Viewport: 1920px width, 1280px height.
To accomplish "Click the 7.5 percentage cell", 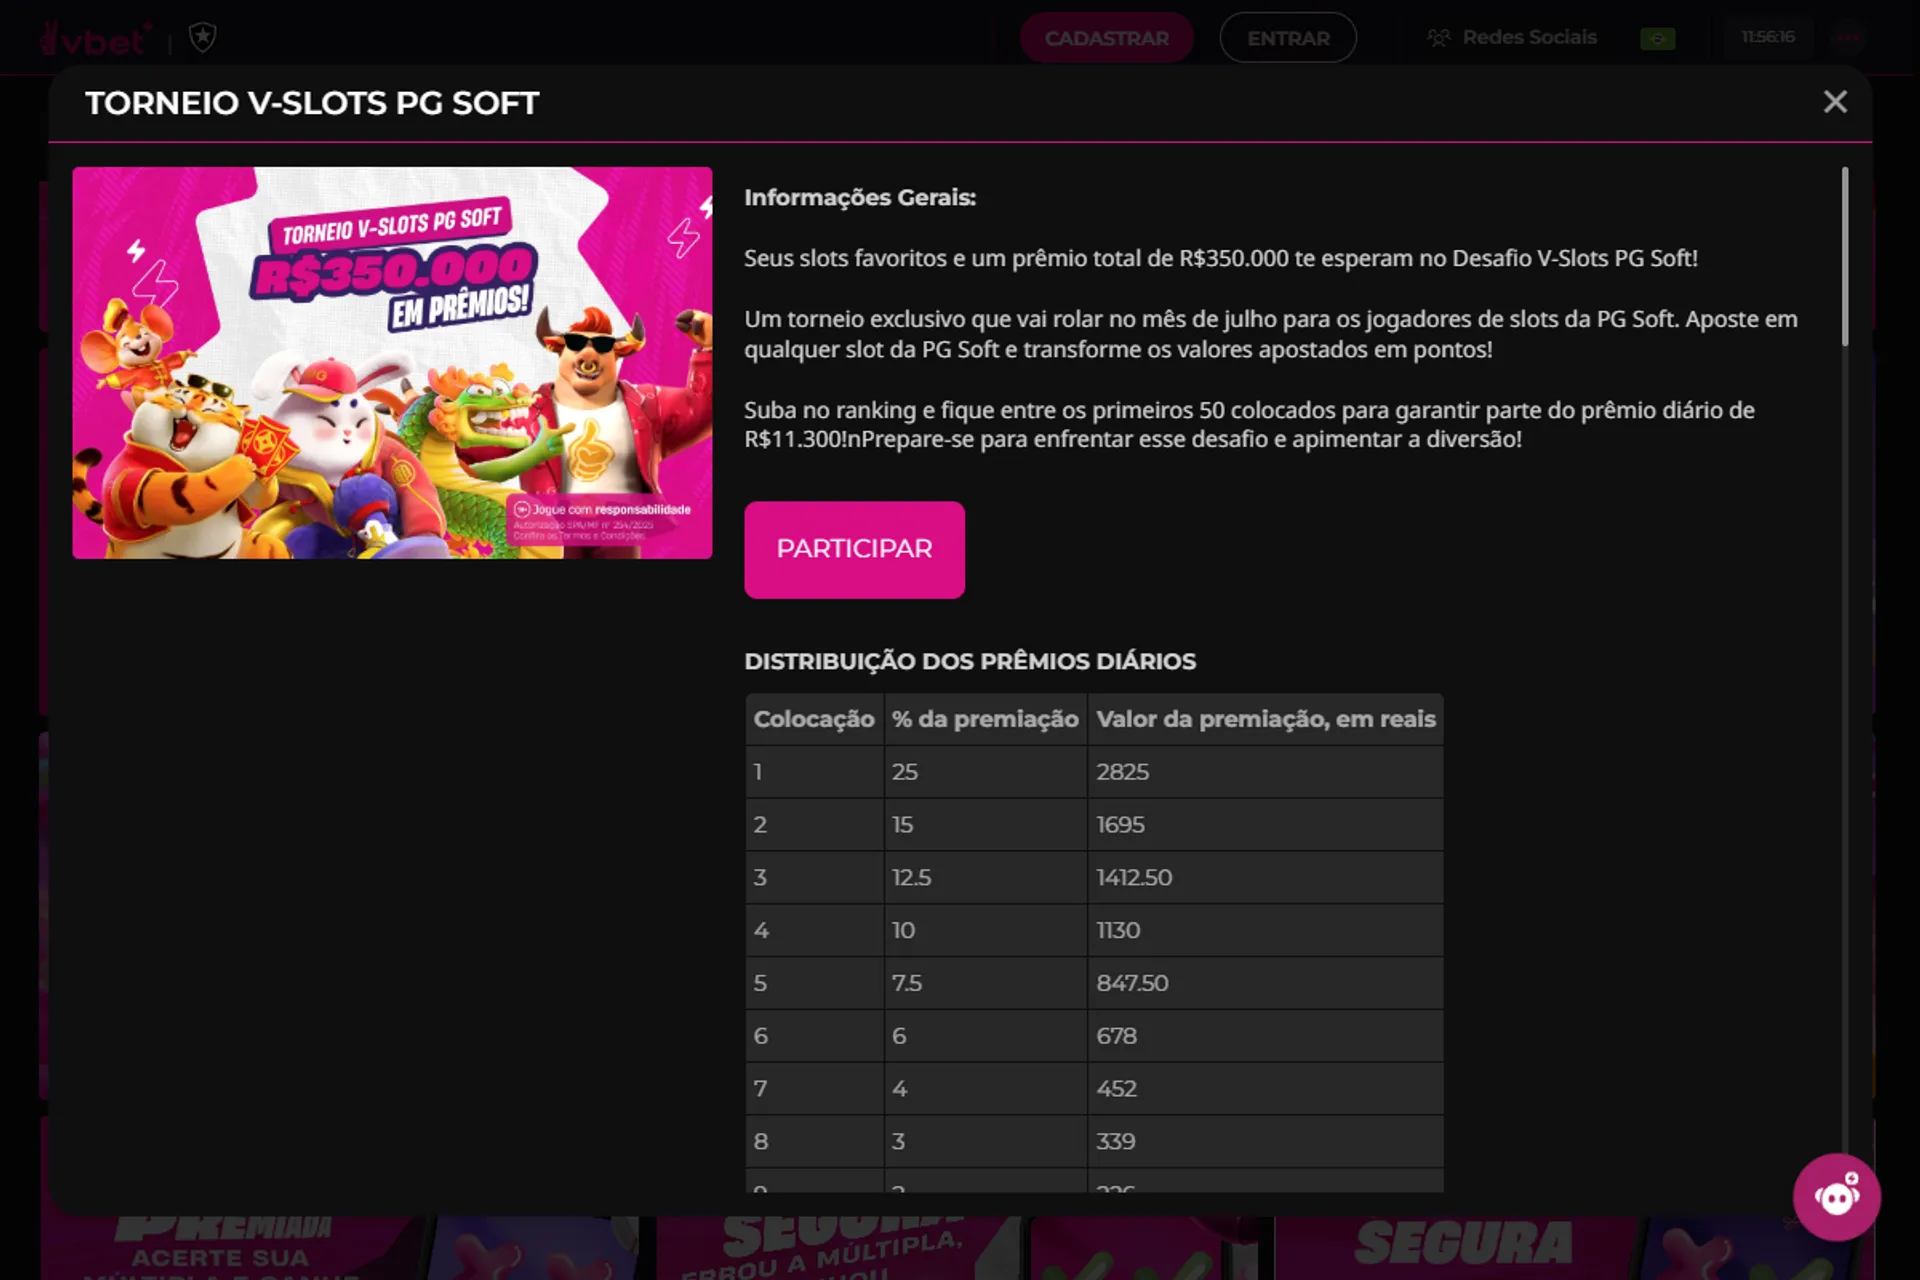I will click(x=985, y=983).
